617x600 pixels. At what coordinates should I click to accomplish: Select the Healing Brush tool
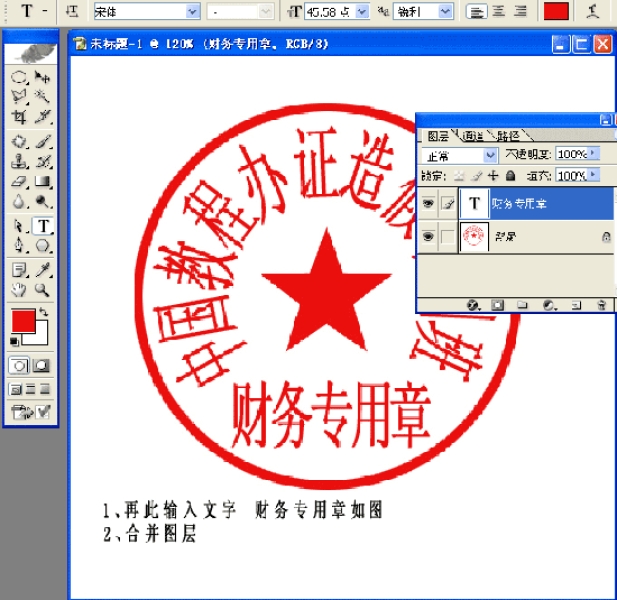coord(18,142)
